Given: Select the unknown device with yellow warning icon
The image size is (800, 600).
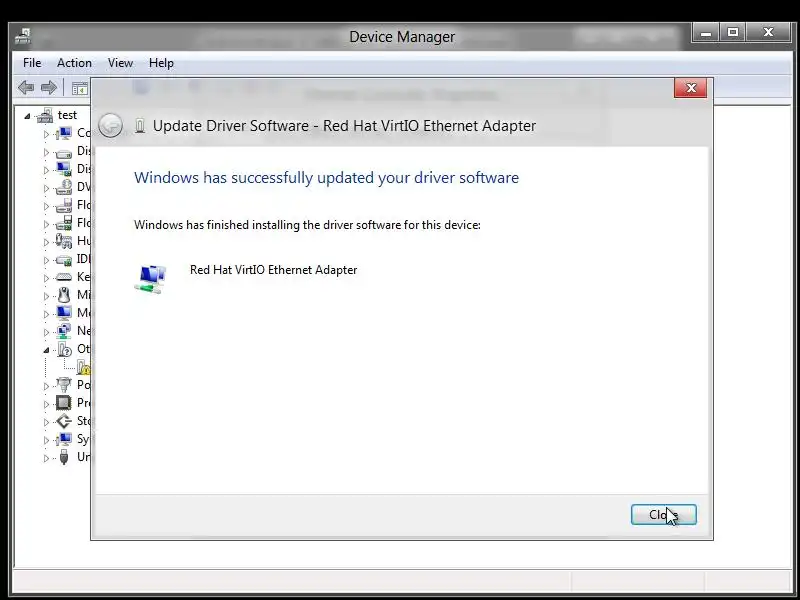Looking at the screenshot, I should [x=83, y=366].
